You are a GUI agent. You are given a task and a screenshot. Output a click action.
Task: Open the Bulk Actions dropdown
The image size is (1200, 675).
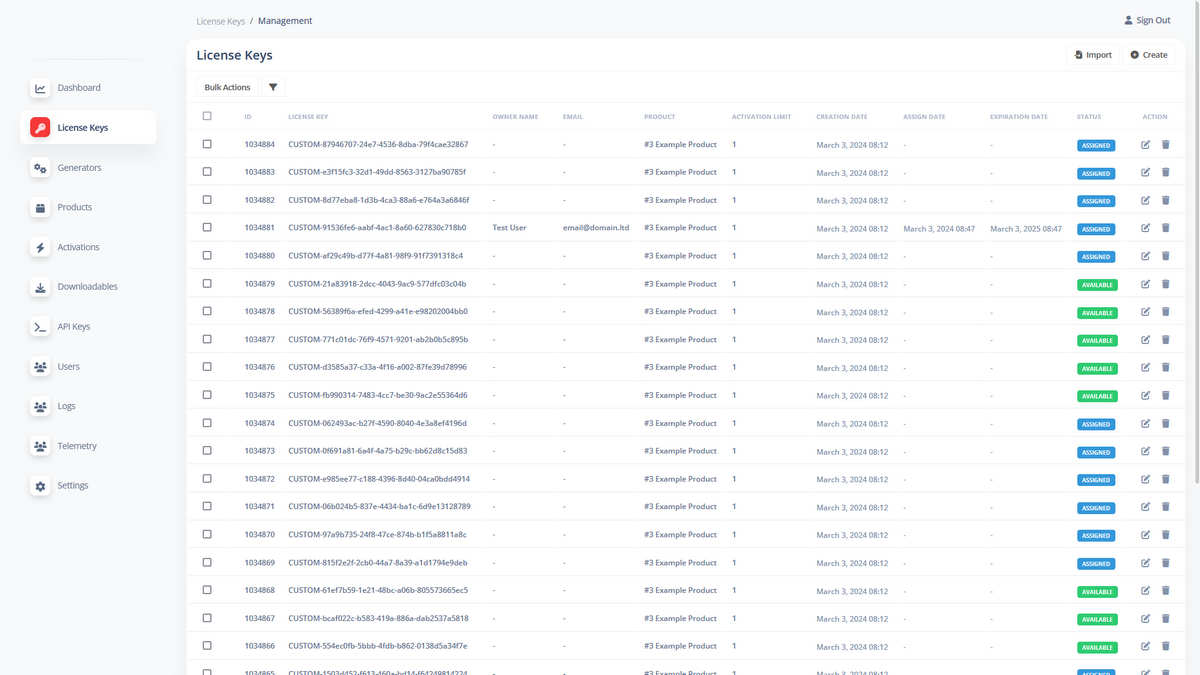[227, 87]
